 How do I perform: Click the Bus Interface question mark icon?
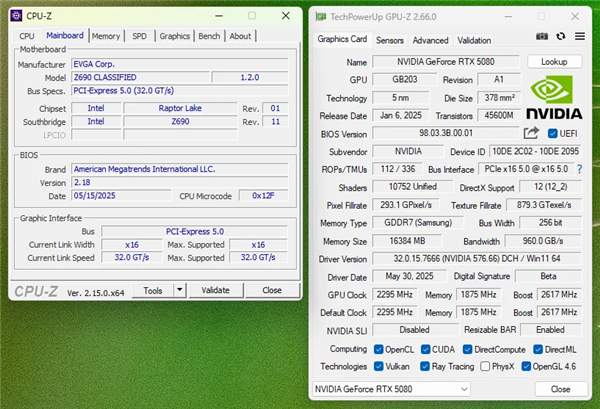[579, 169]
